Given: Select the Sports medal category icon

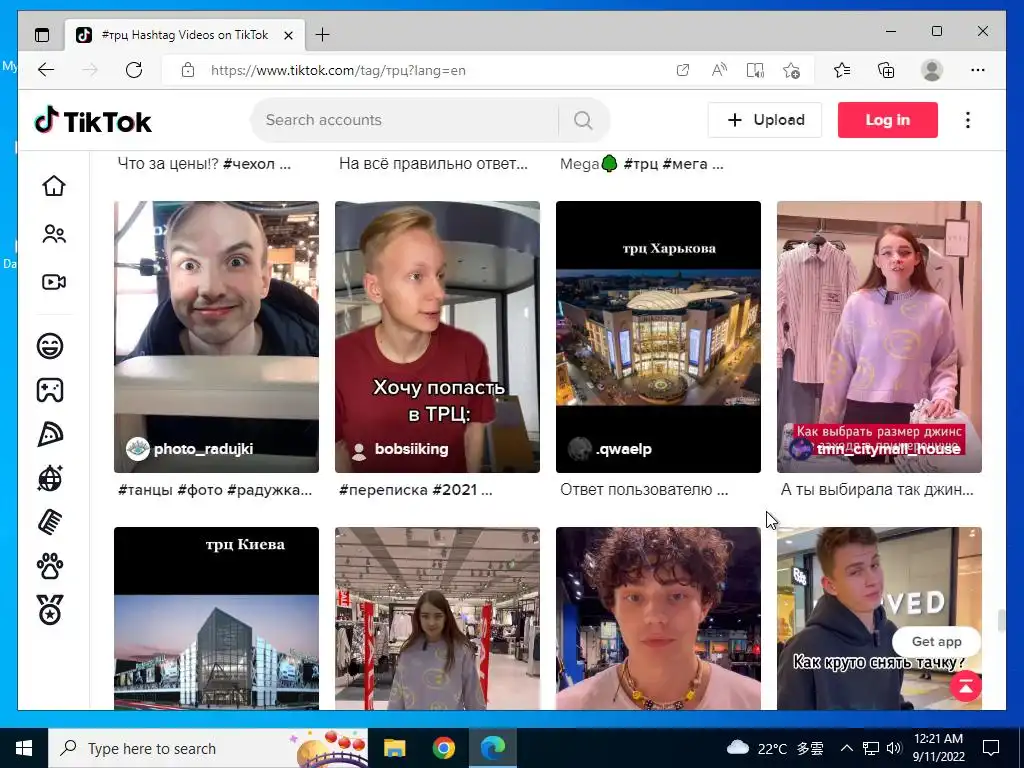Looking at the screenshot, I should [50, 610].
